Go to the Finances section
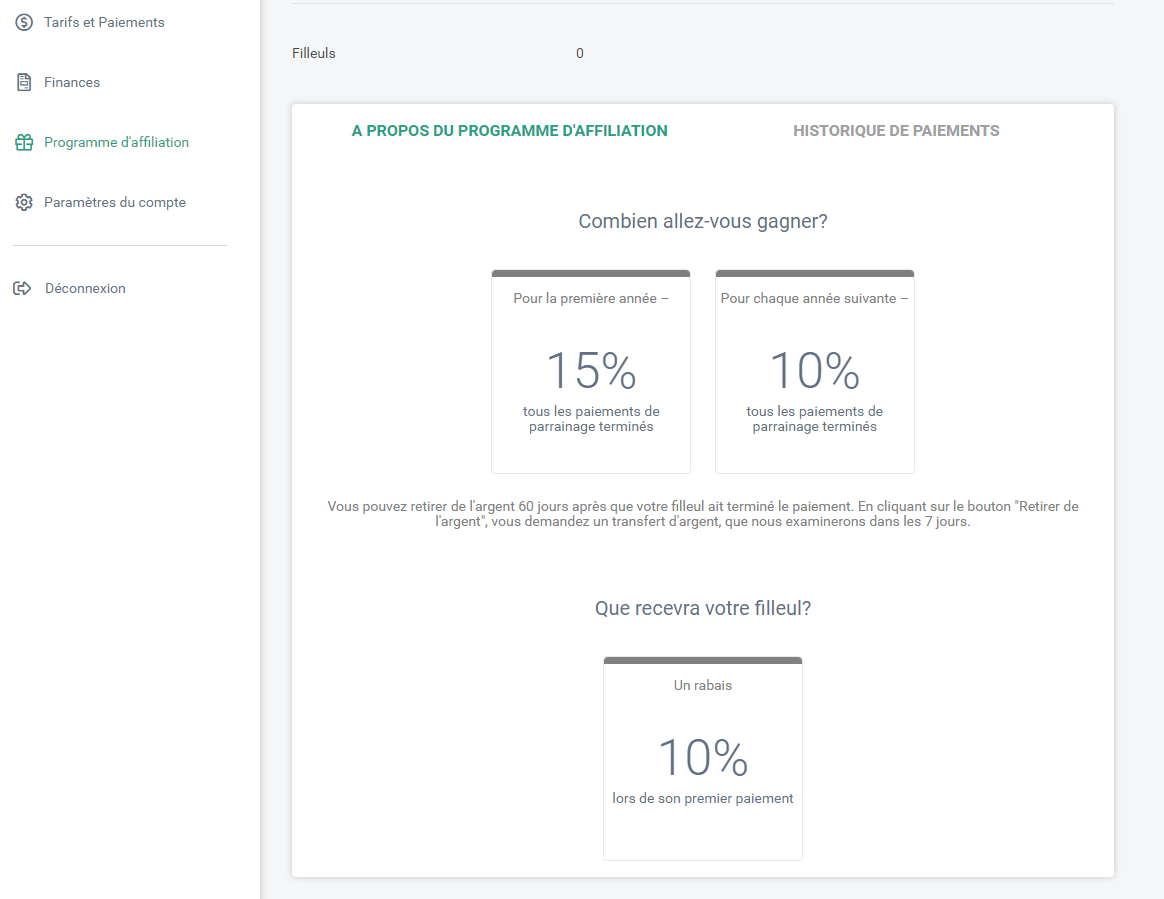 point(72,82)
